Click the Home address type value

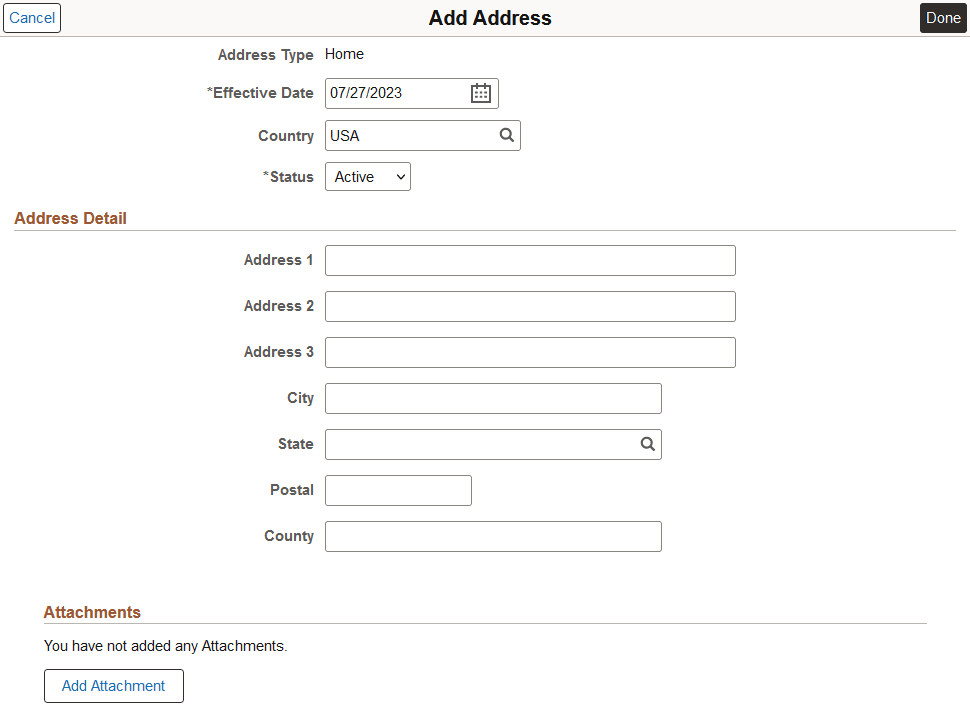tap(344, 54)
